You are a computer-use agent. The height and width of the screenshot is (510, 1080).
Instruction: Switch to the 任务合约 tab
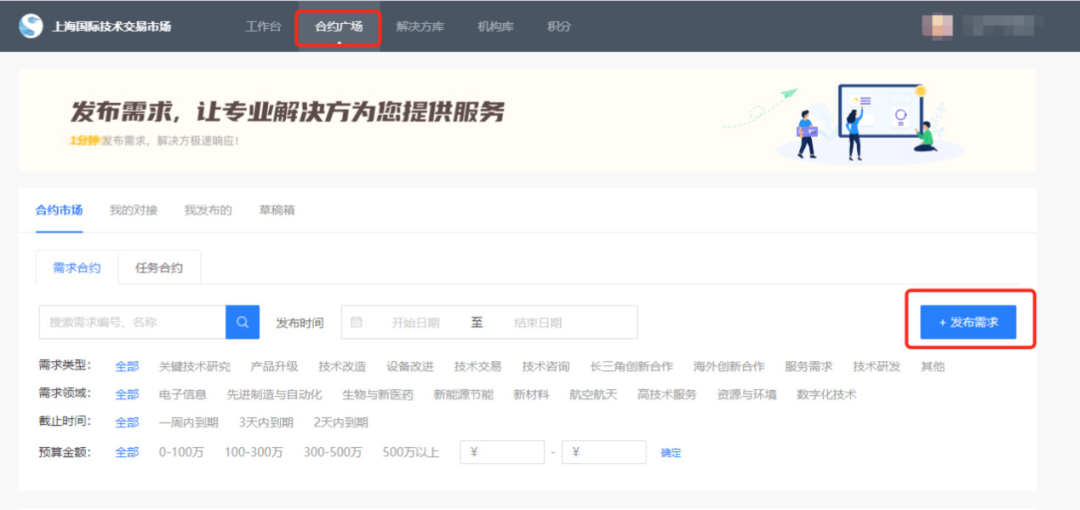[x=159, y=268]
